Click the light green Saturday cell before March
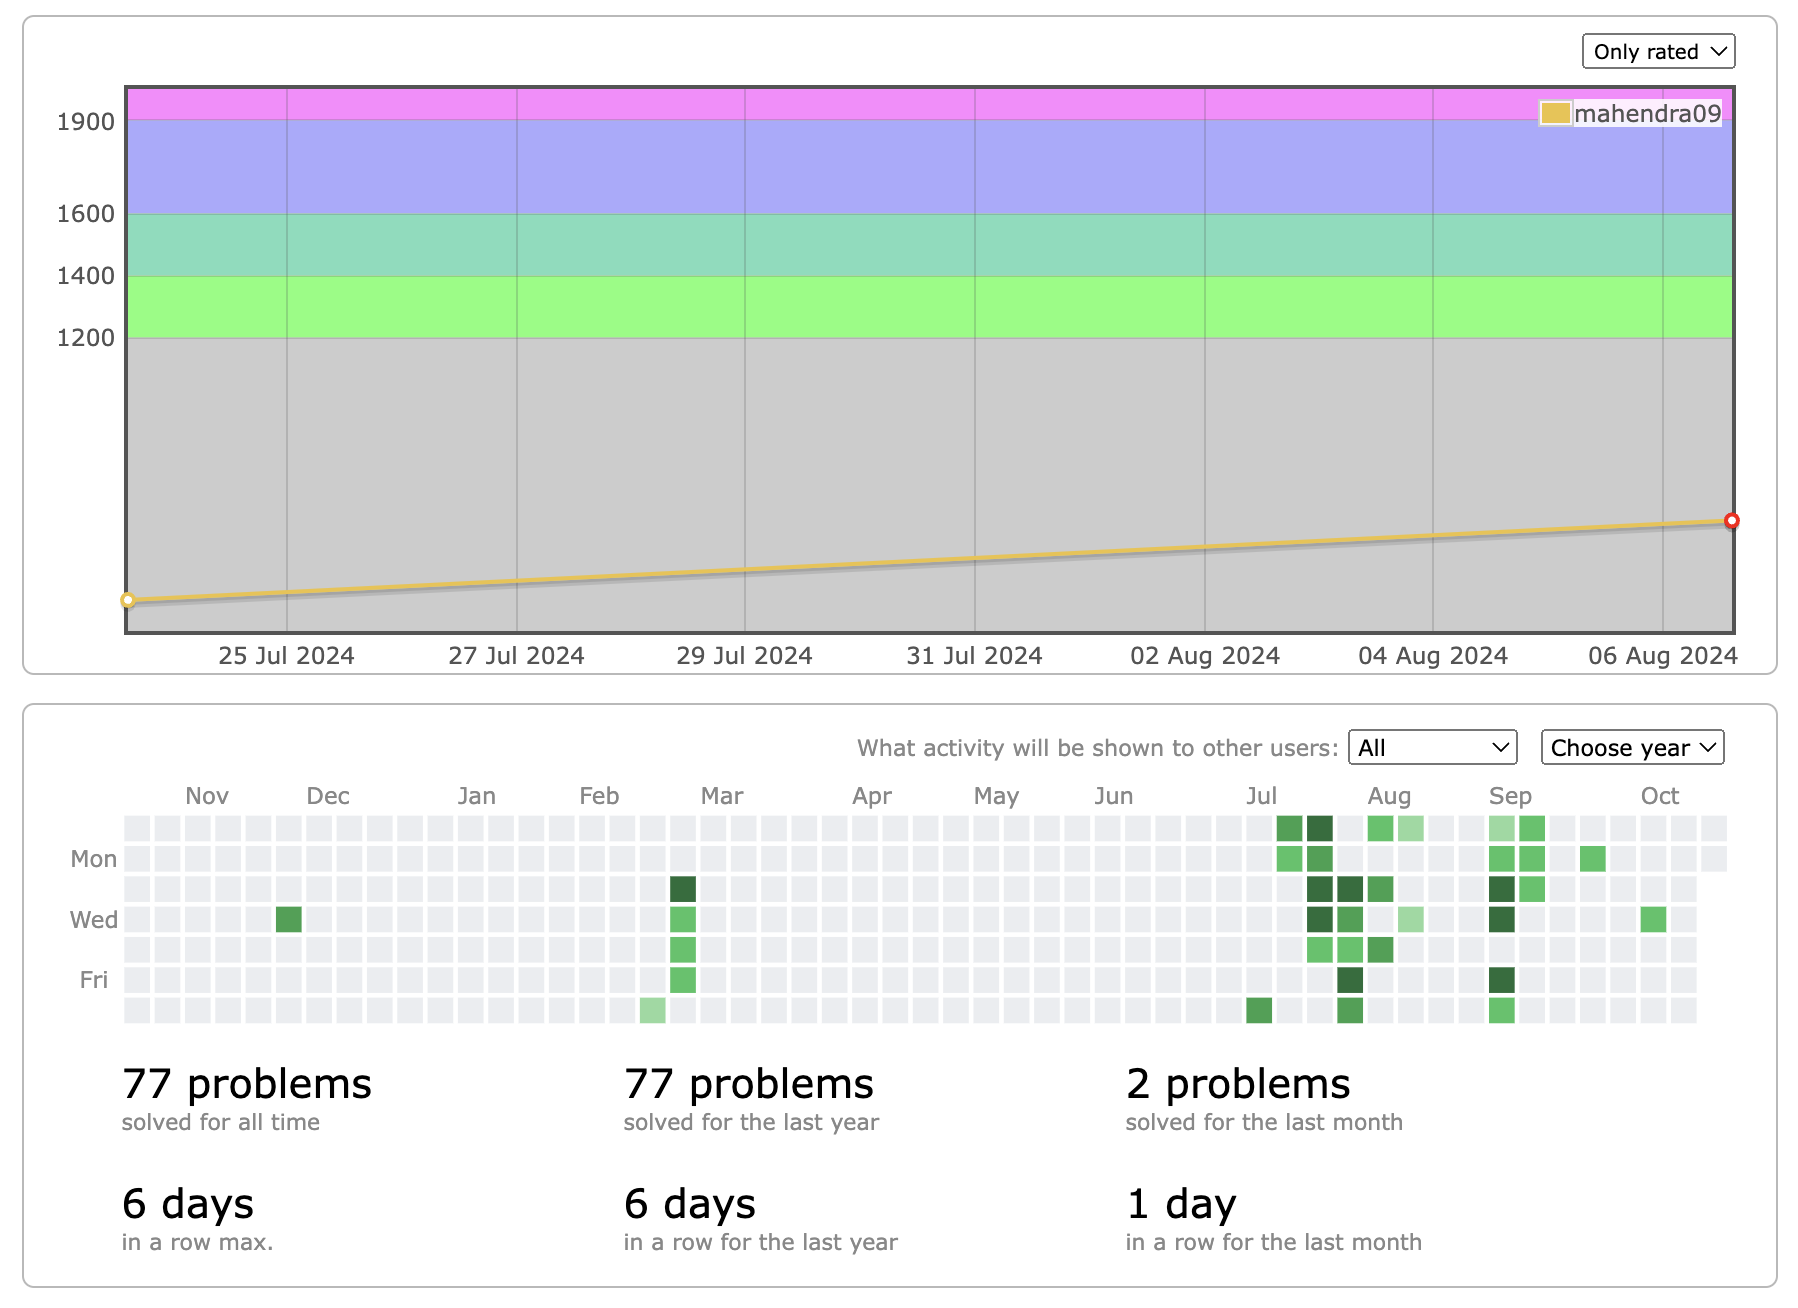The height and width of the screenshot is (1308, 1798). 653,1010
